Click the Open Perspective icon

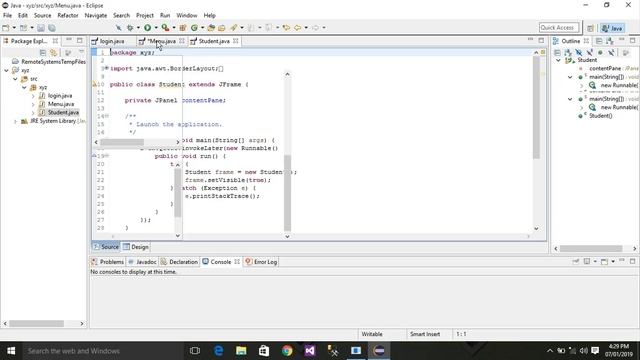coord(590,28)
